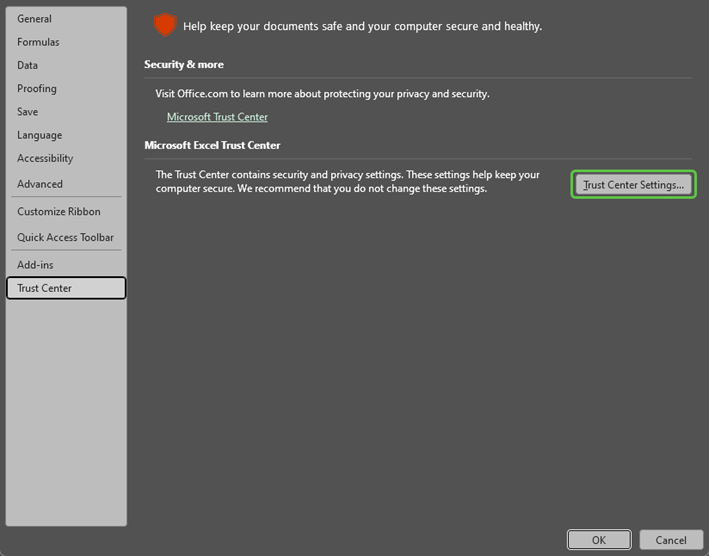This screenshot has height=556, width=709.
Task: Open the General options category
Action: 34,19
